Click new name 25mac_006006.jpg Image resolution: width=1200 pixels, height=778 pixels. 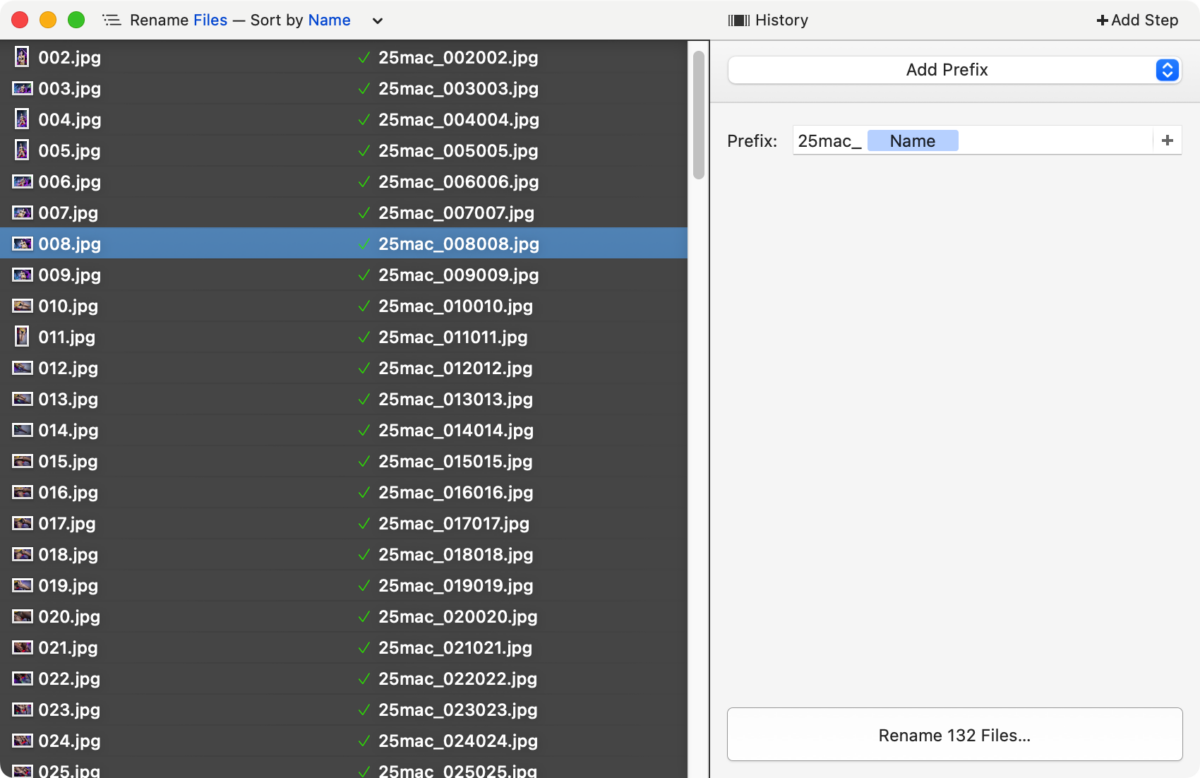click(459, 182)
